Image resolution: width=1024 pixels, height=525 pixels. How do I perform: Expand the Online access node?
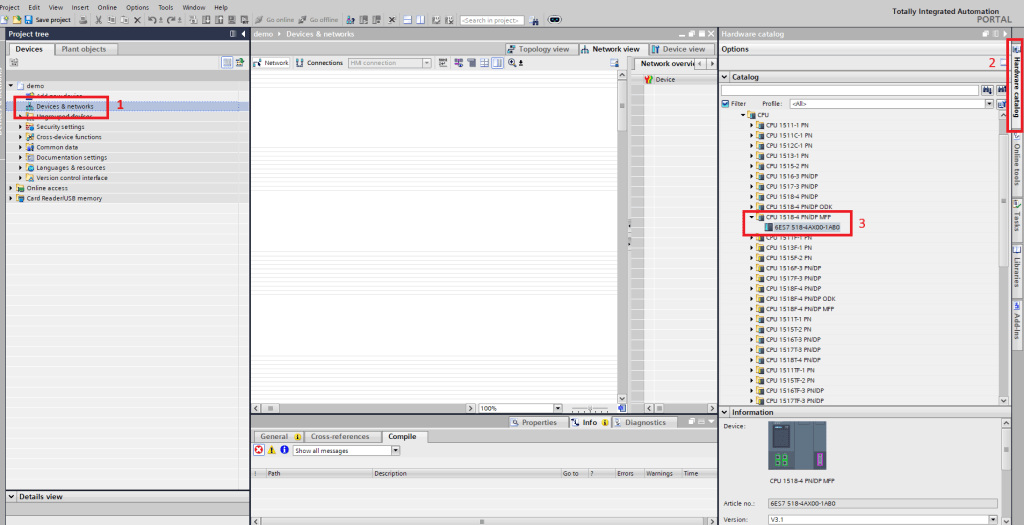point(11,188)
